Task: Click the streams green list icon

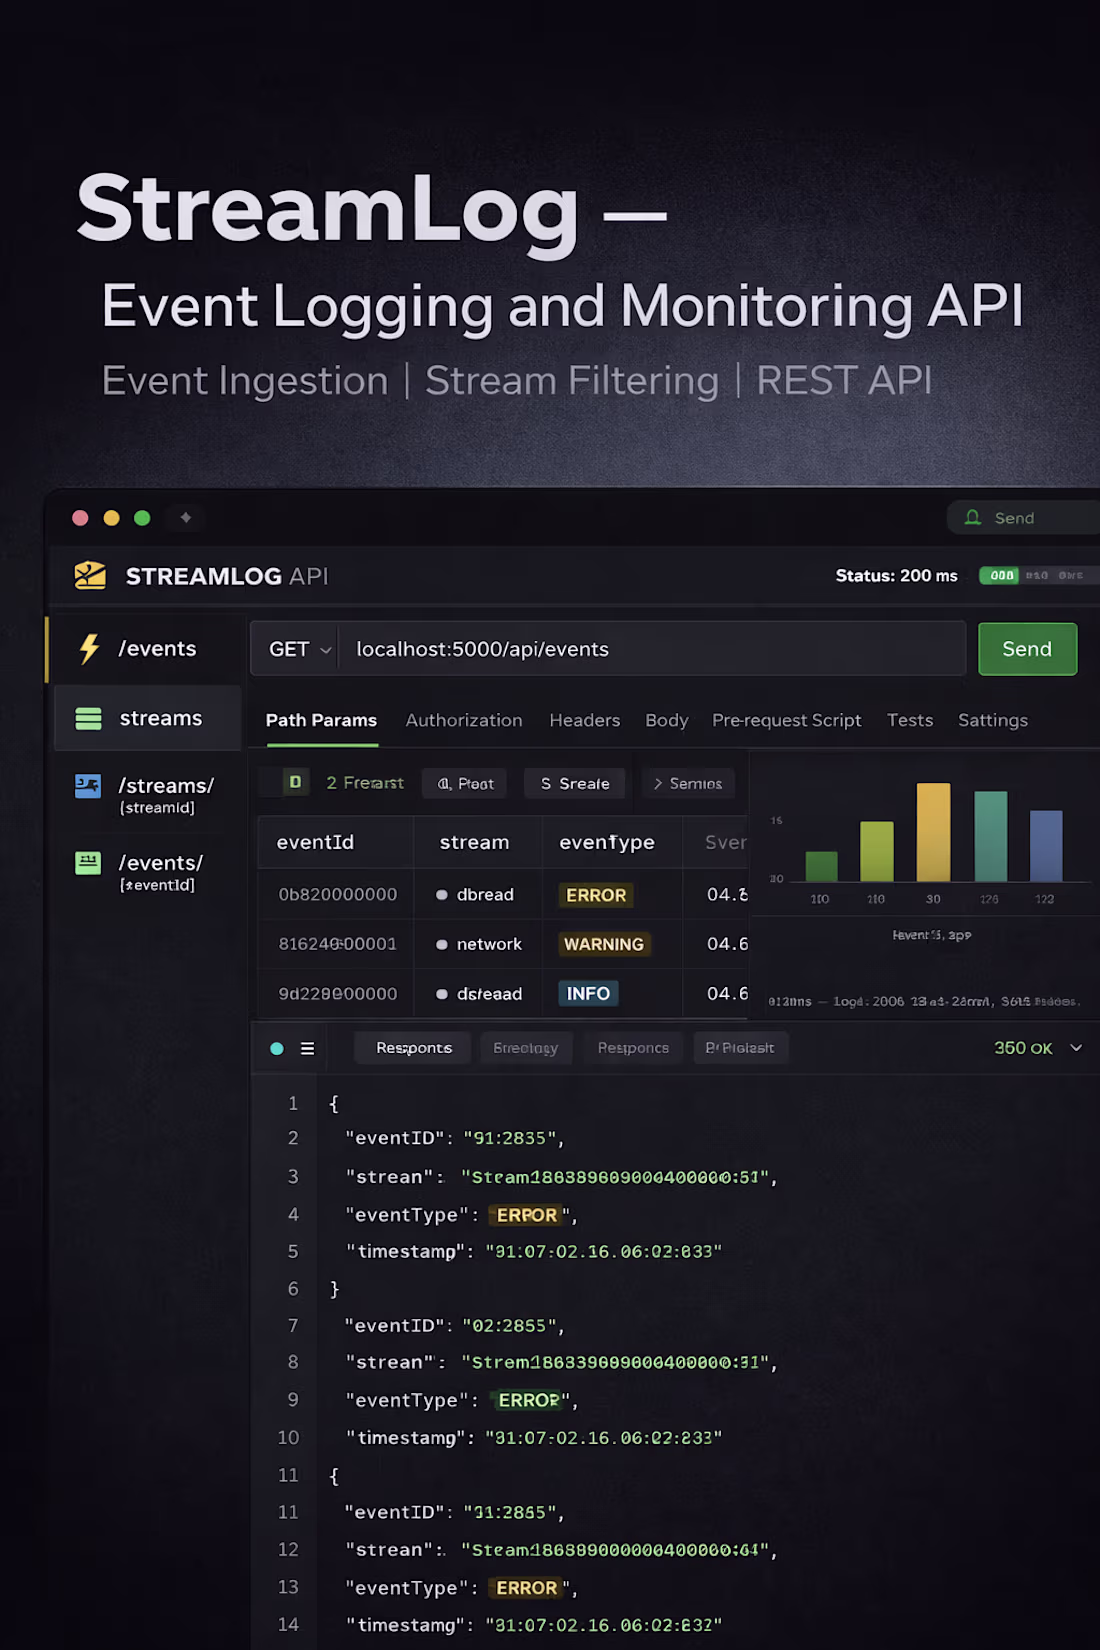Action: click(x=89, y=718)
